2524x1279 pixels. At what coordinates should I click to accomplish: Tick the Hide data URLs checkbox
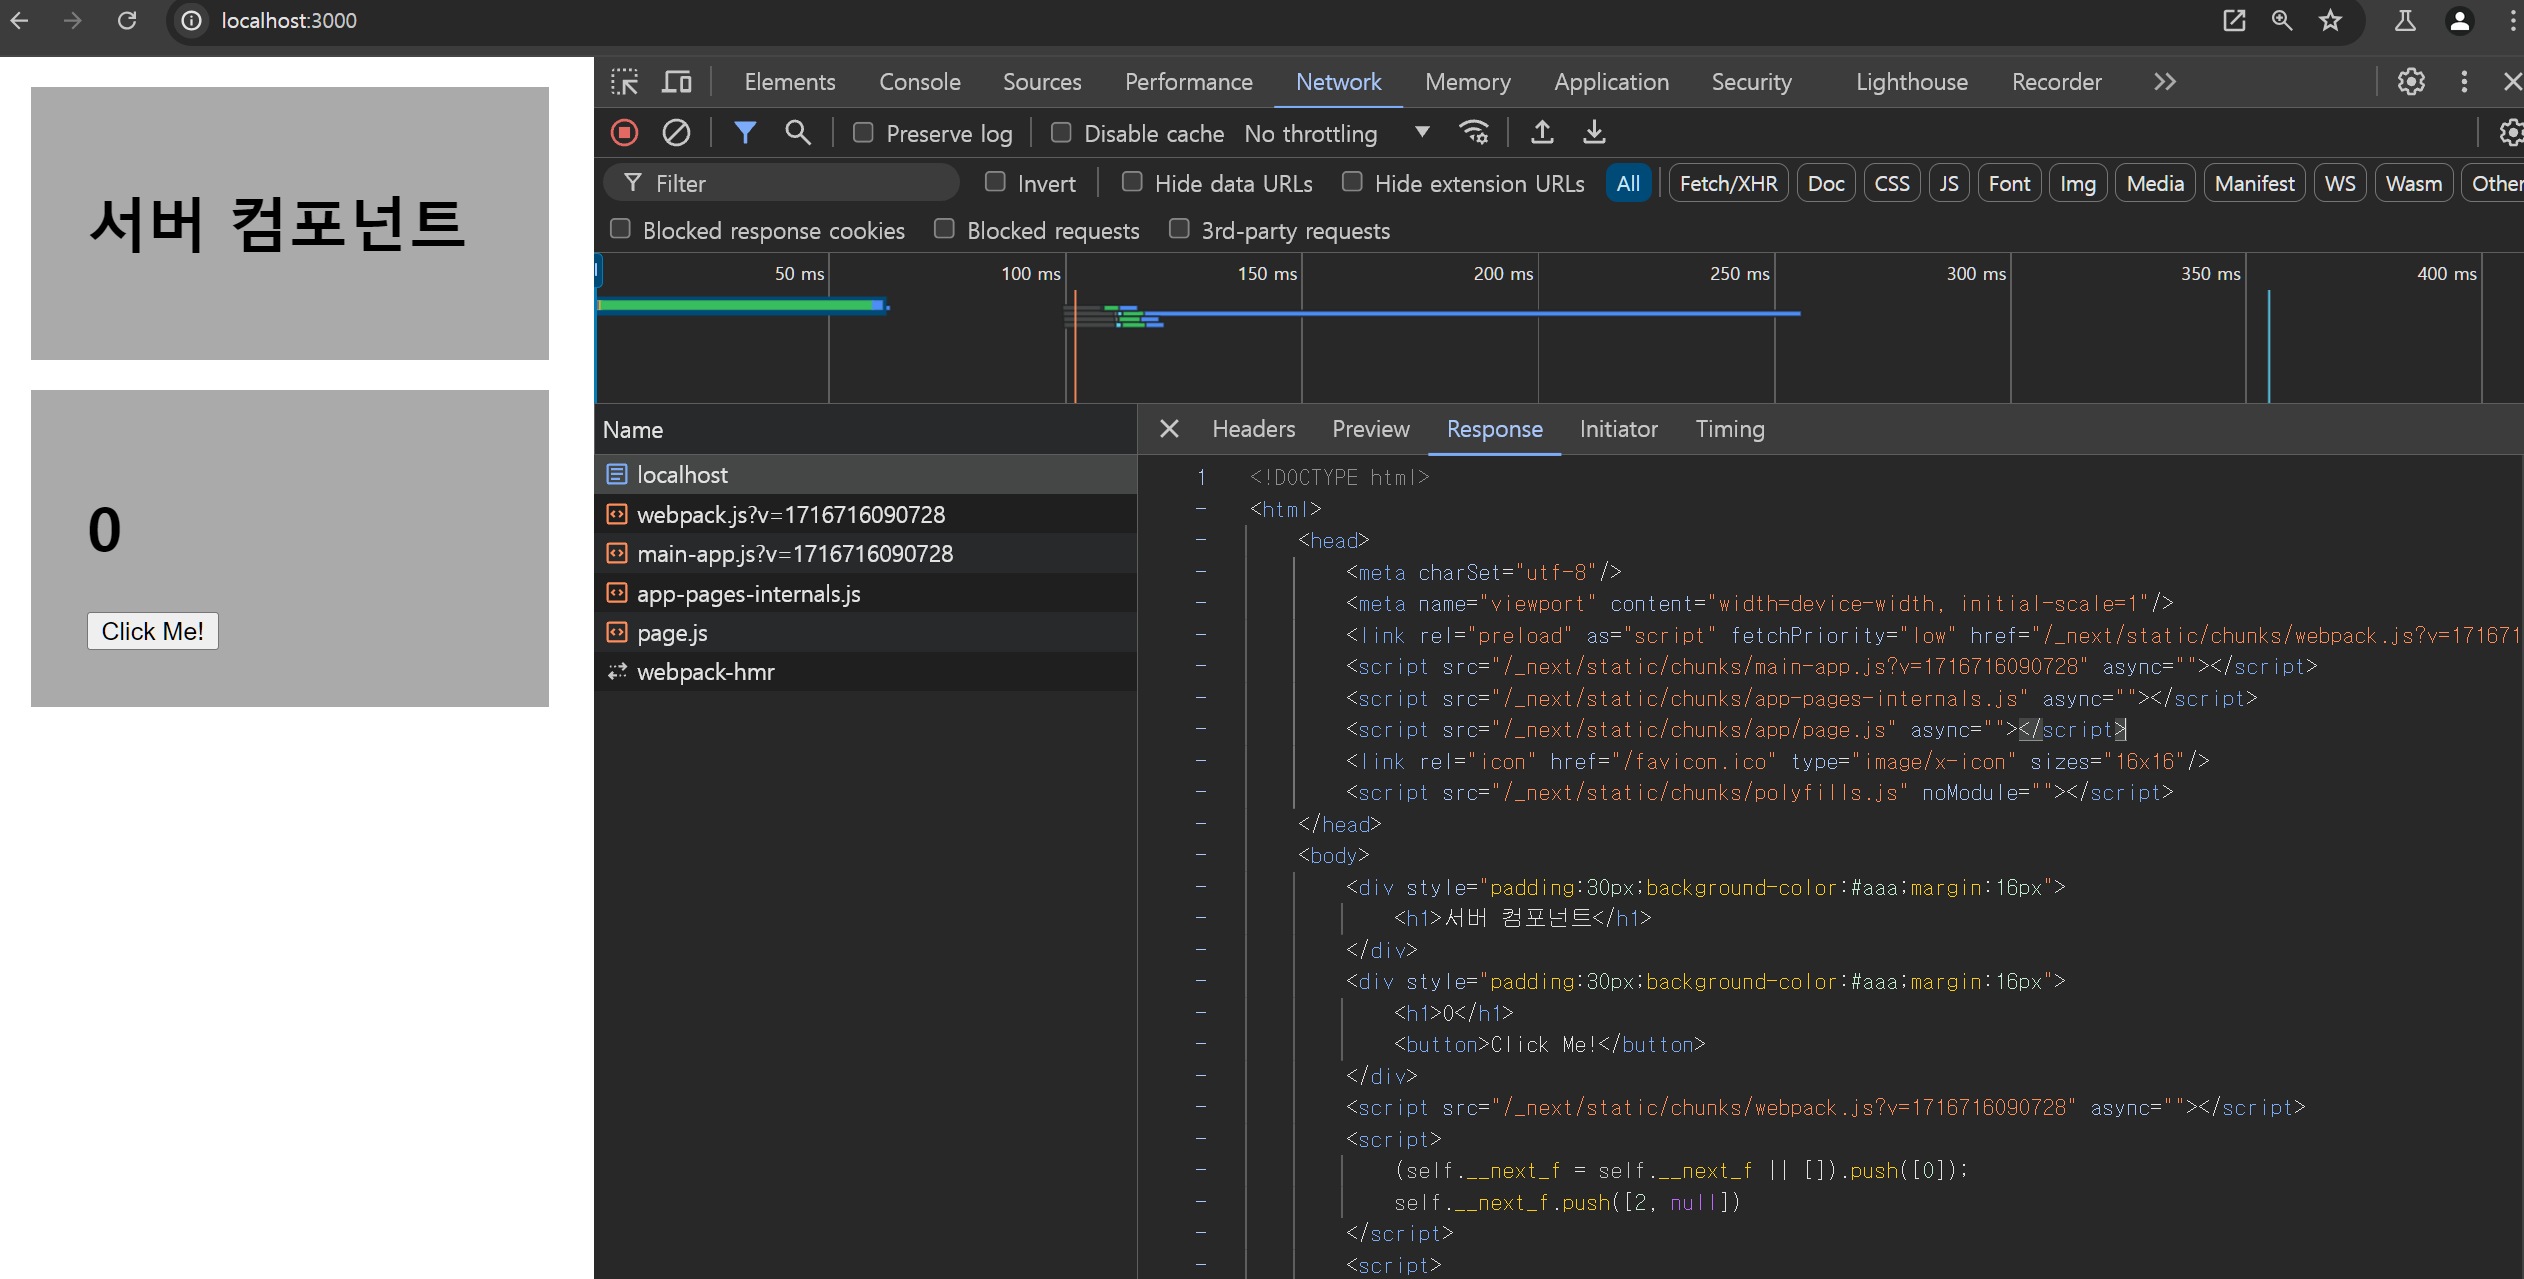point(1132,182)
